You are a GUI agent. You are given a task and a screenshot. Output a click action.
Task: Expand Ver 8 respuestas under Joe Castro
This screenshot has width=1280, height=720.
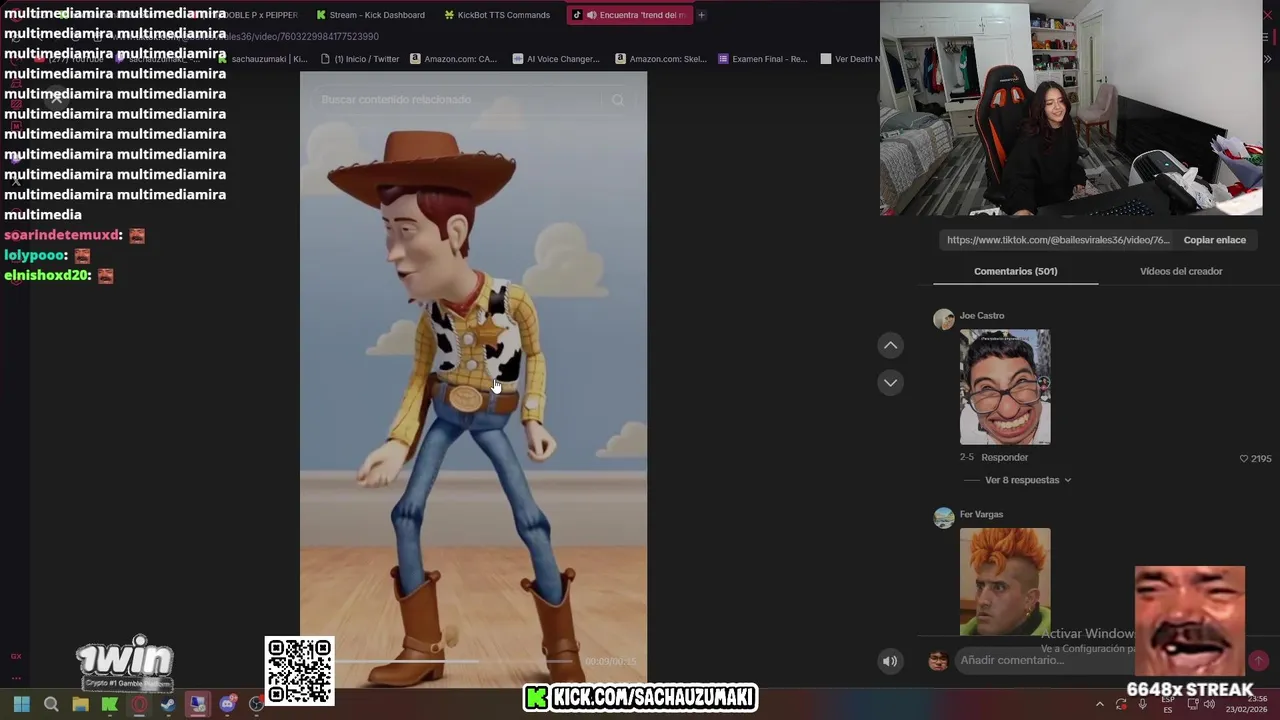tap(1027, 480)
